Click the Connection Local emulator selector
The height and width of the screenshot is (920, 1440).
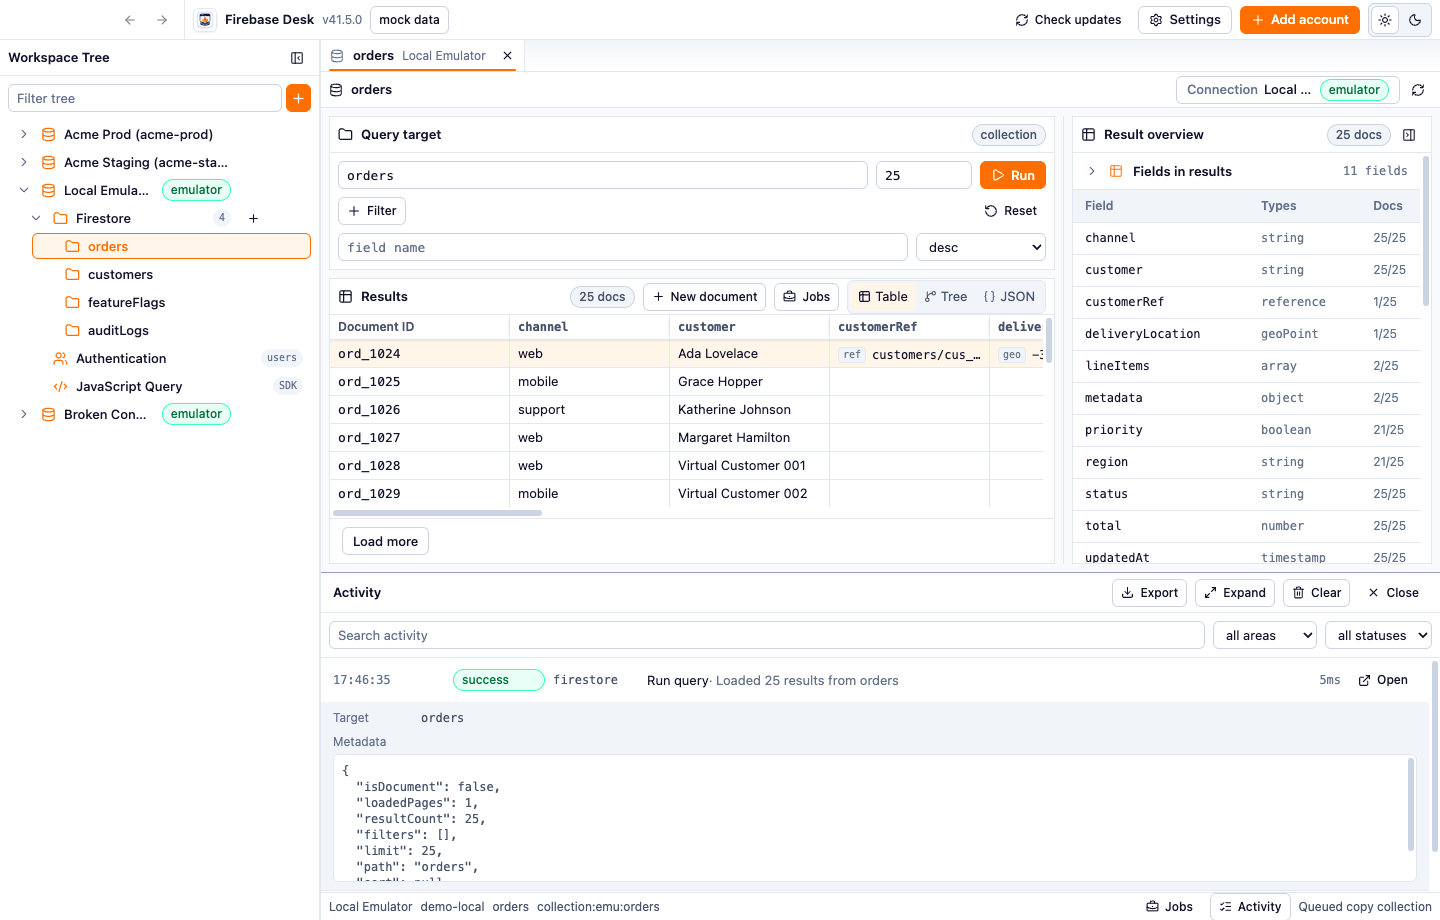(1288, 90)
